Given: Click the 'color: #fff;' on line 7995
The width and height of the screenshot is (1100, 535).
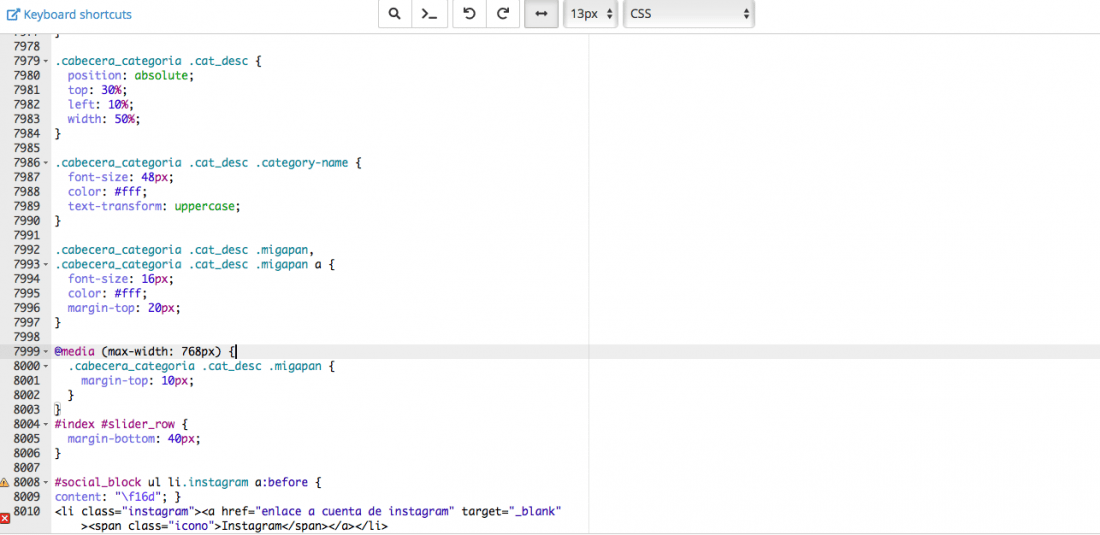Looking at the screenshot, I should (108, 293).
